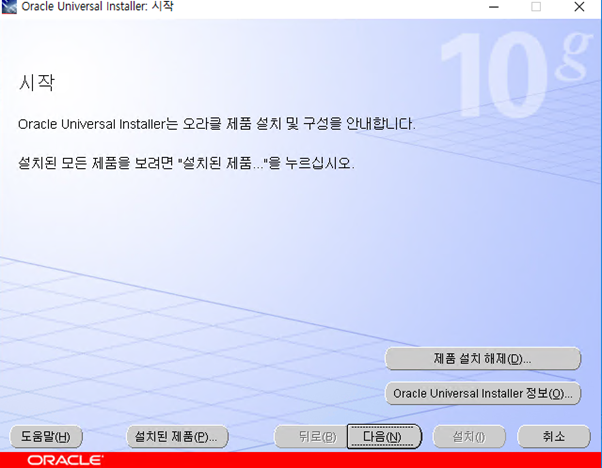Open 제품 설치 해제(D)... to deinstall products
The image size is (602, 468).
[x=483, y=359]
